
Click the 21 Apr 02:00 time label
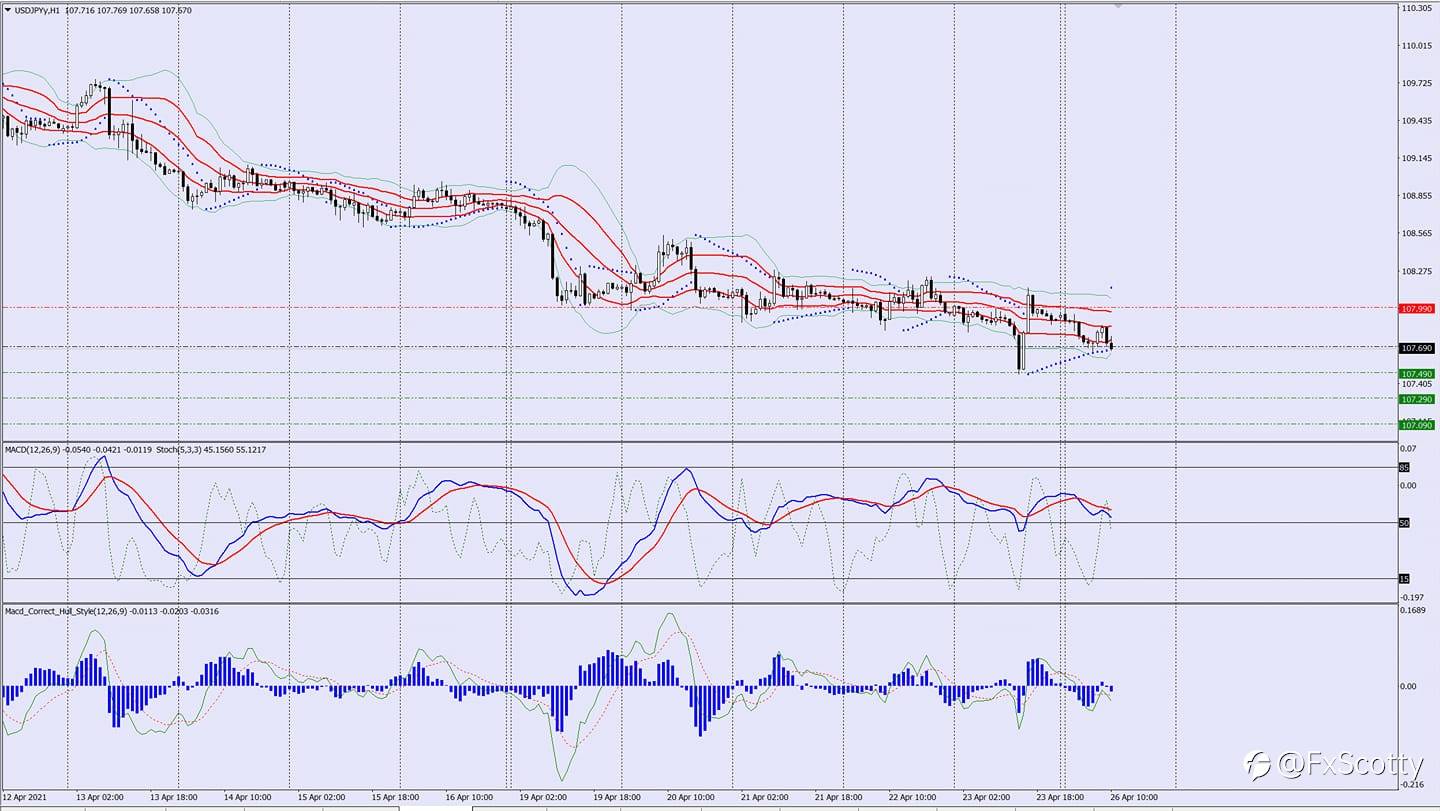[766, 798]
